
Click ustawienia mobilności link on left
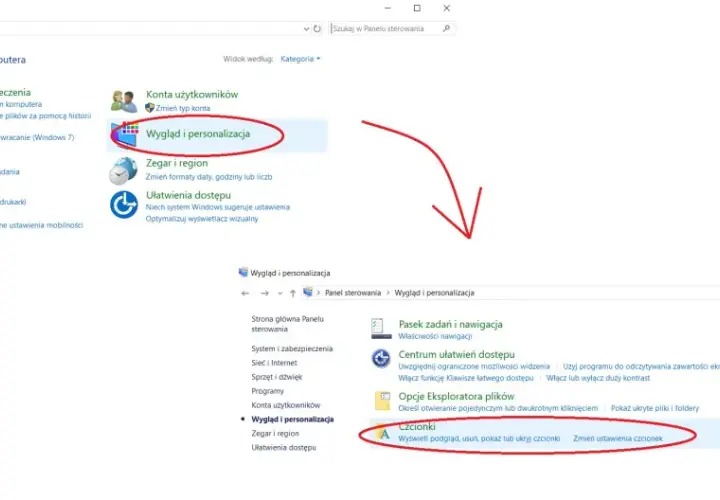click(41, 225)
